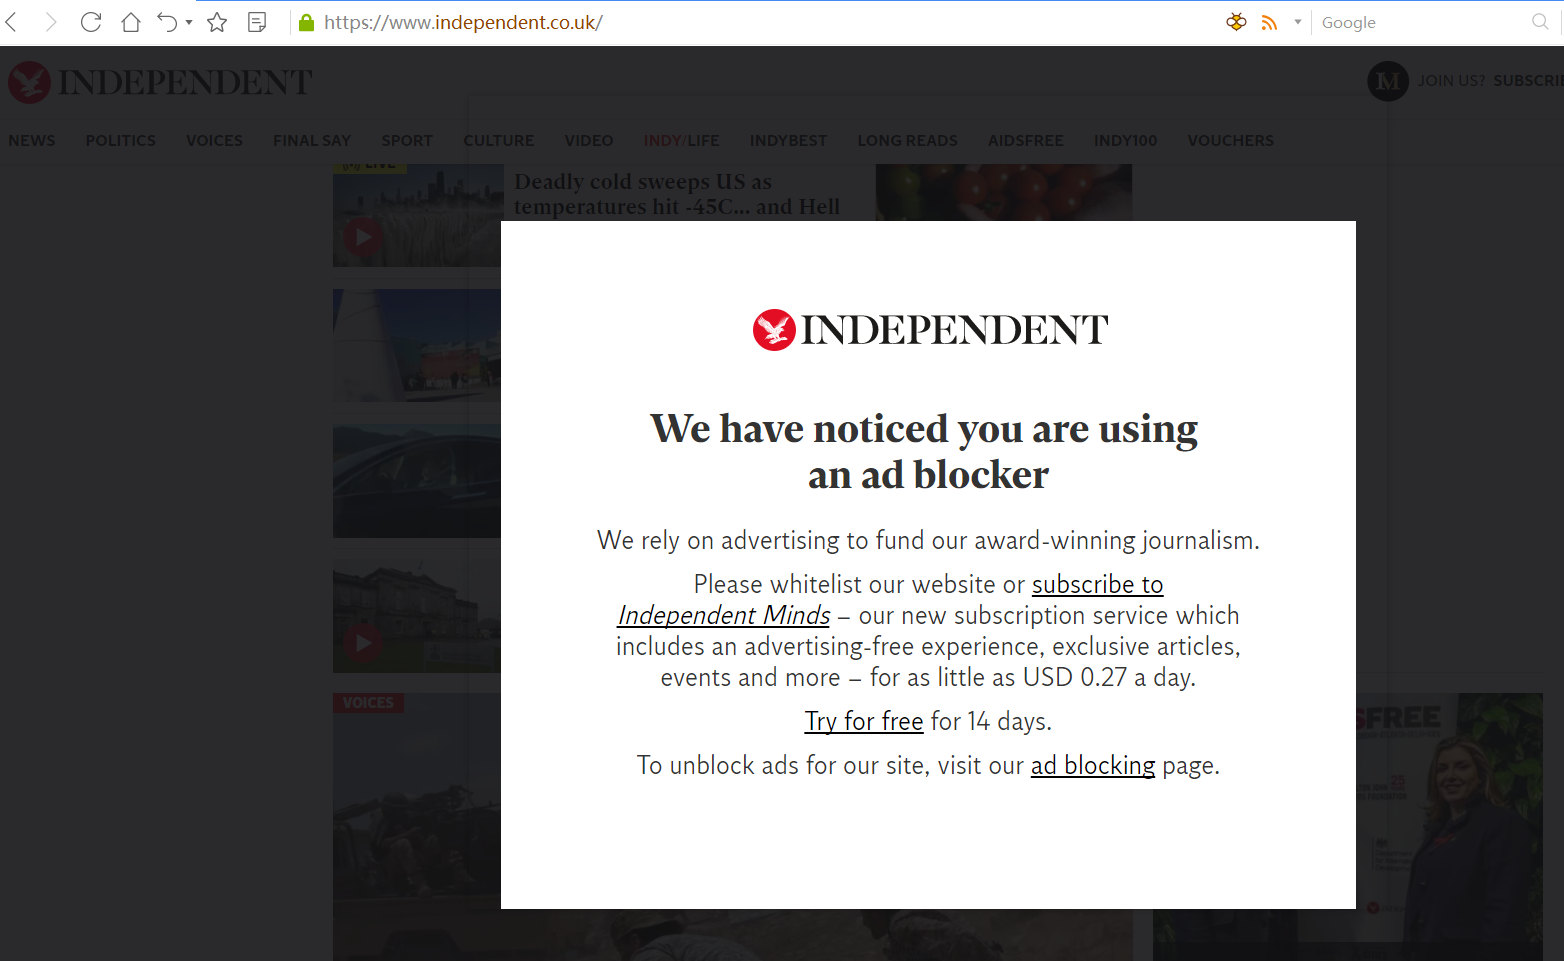Open the POLITICS section
The height and width of the screenshot is (961, 1564).
click(121, 141)
